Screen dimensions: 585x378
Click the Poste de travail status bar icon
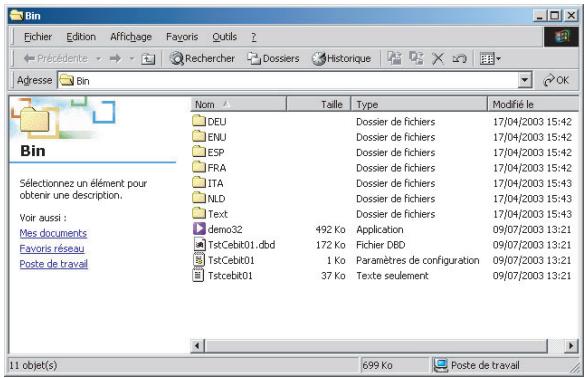click(441, 365)
